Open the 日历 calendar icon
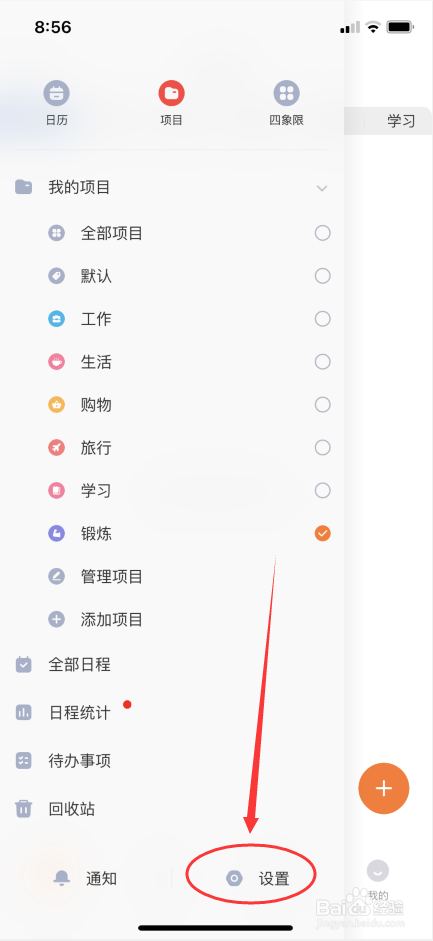 click(x=56, y=93)
